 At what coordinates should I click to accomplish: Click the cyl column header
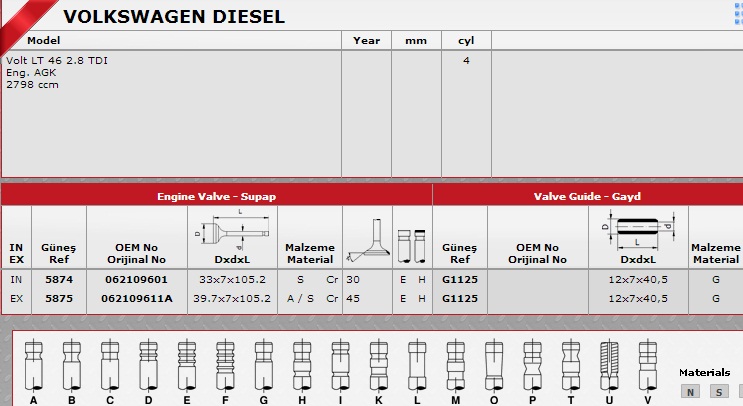[466, 41]
